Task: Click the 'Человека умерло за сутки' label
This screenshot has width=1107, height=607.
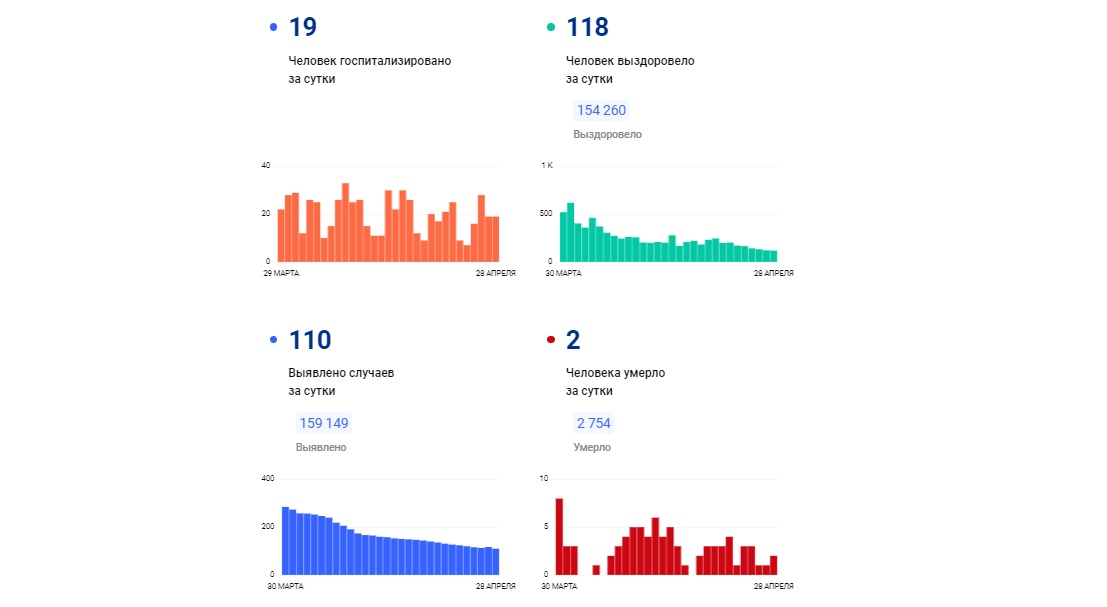Action: [x=615, y=382]
